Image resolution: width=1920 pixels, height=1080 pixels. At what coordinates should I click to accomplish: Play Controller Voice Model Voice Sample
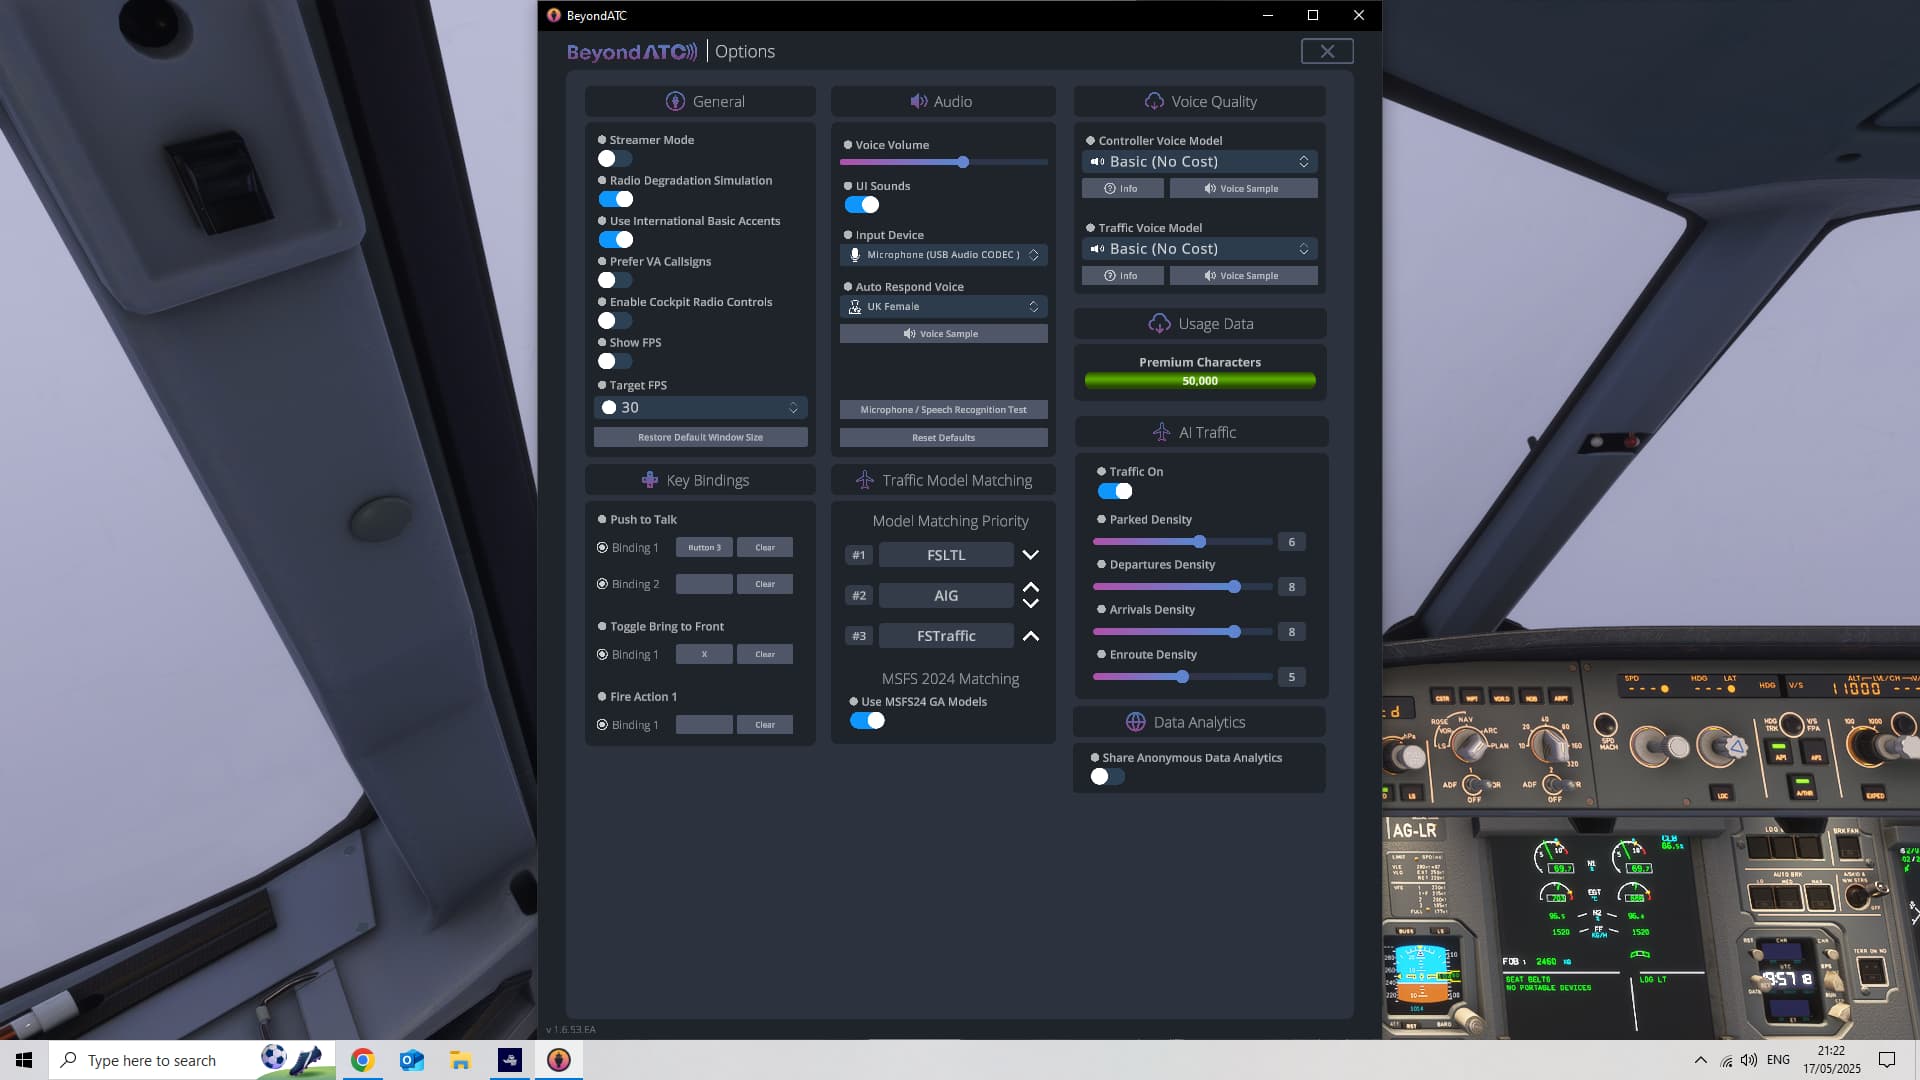pyautogui.click(x=1243, y=188)
